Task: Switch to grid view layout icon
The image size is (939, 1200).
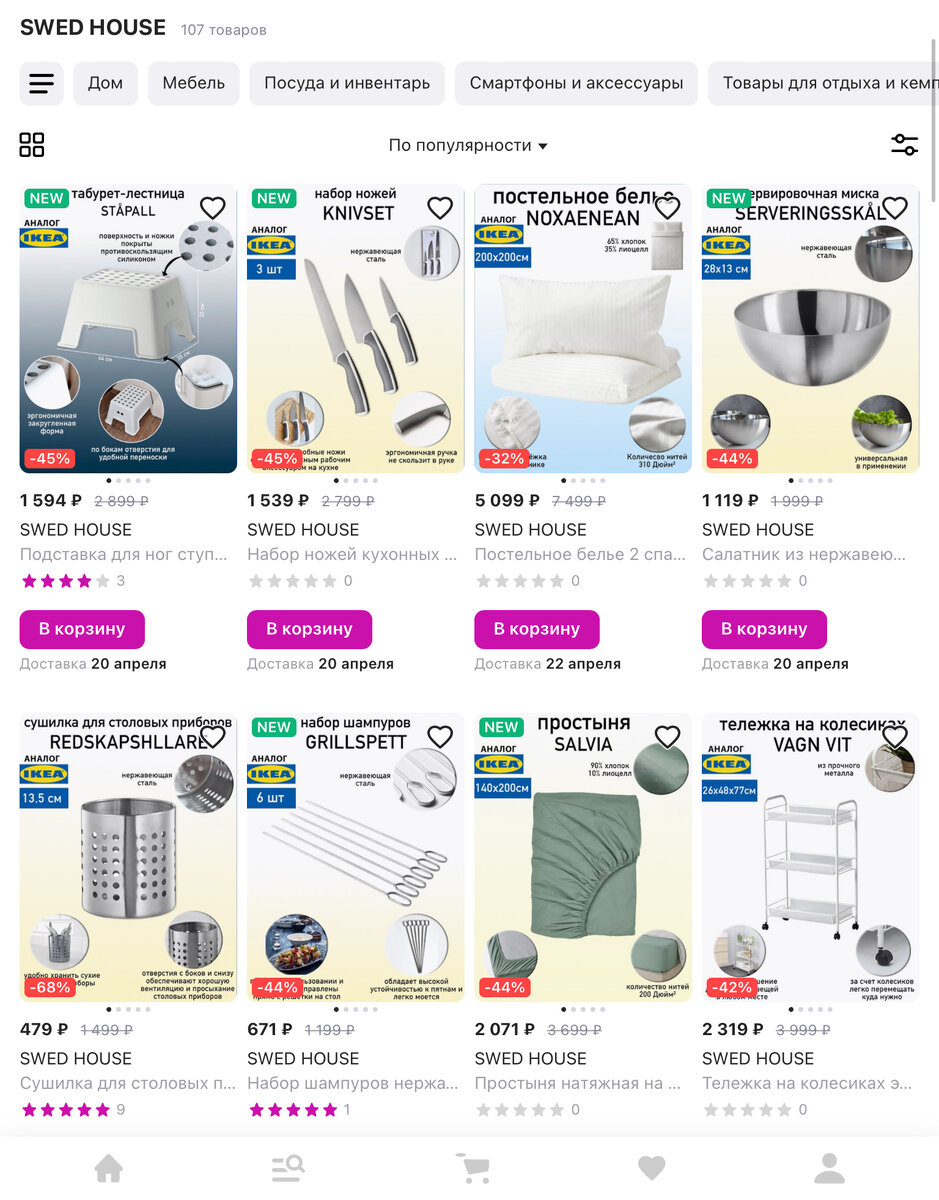Action: 32,145
